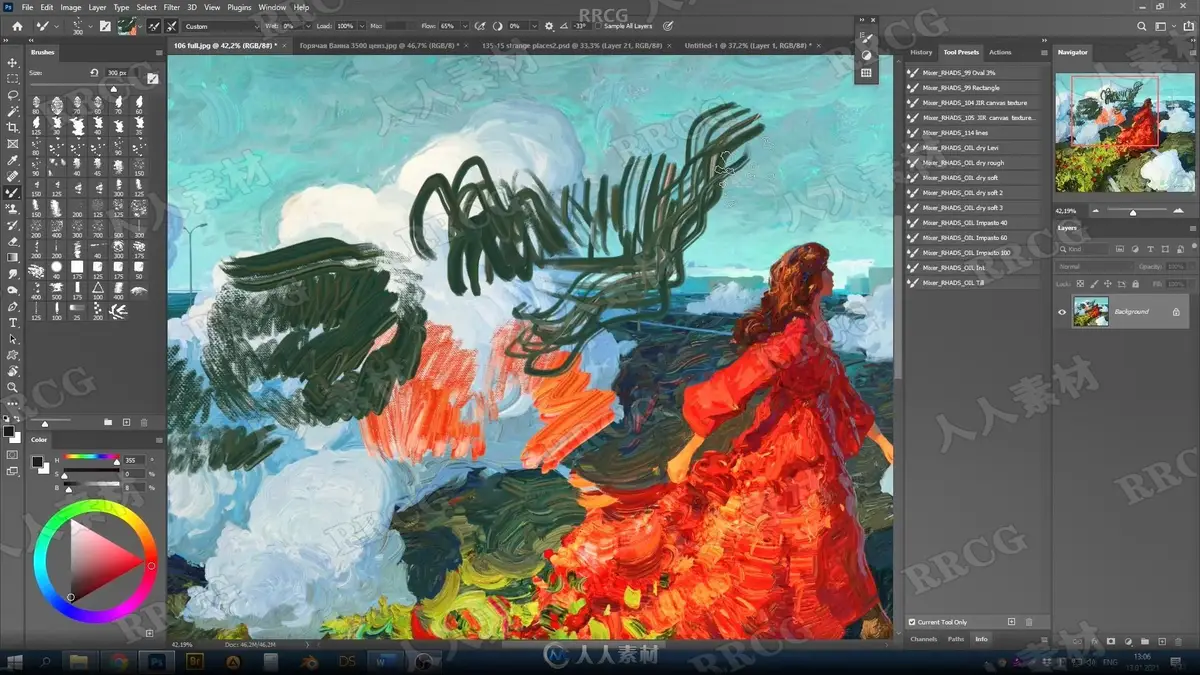
Task: Switch to the History tab
Action: coord(921,52)
